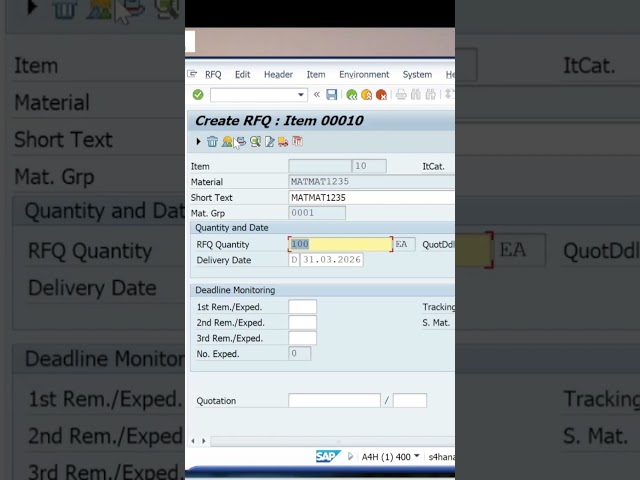The height and width of the screenshot is (480, 640).
Task: Click the Item number field showing 10
Action: pyautogui.click(x=369, y=166)
